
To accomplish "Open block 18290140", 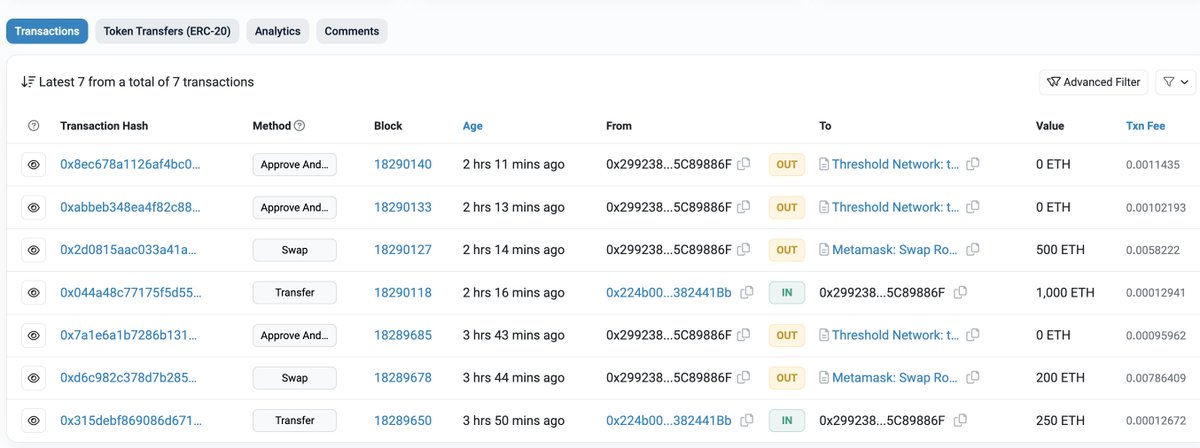I will coord(403,165).
